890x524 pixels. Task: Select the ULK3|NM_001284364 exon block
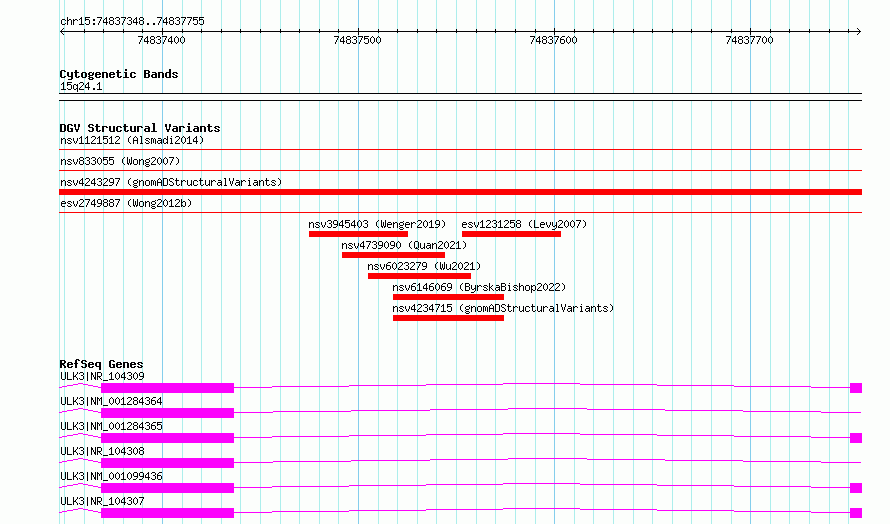[x=167, y=413]
